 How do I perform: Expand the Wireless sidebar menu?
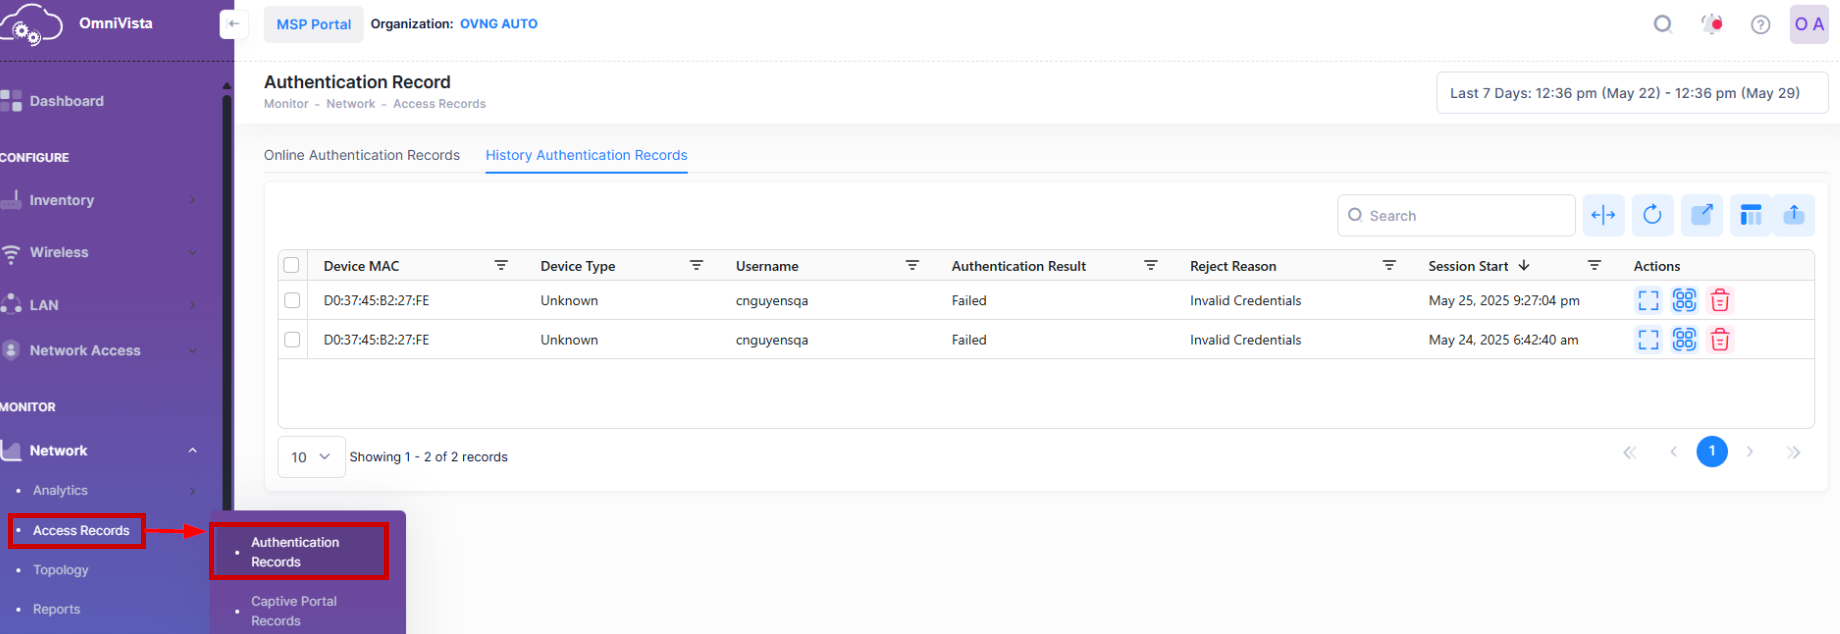coord(100,253)
